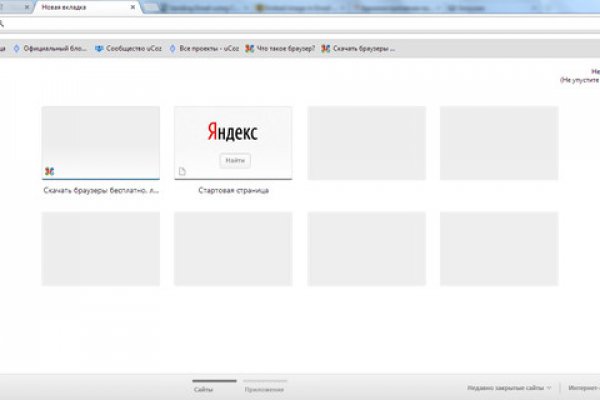Click page icon on Яндекс thumbnail
Screen dimensions: 600x400
[181, 171]
